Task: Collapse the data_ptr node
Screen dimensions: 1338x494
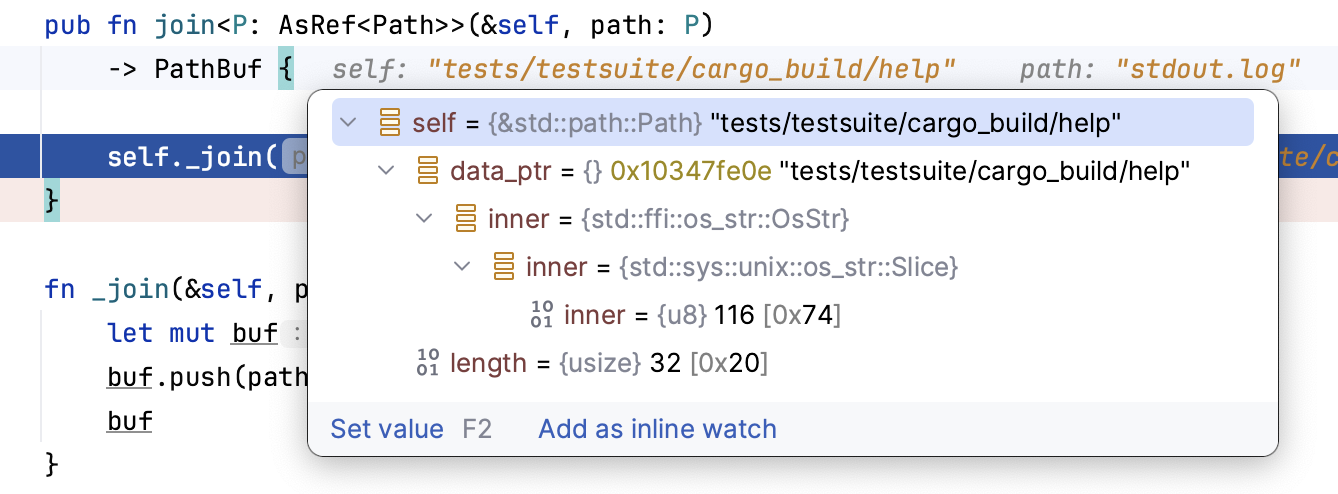Action: coord(387,171)
